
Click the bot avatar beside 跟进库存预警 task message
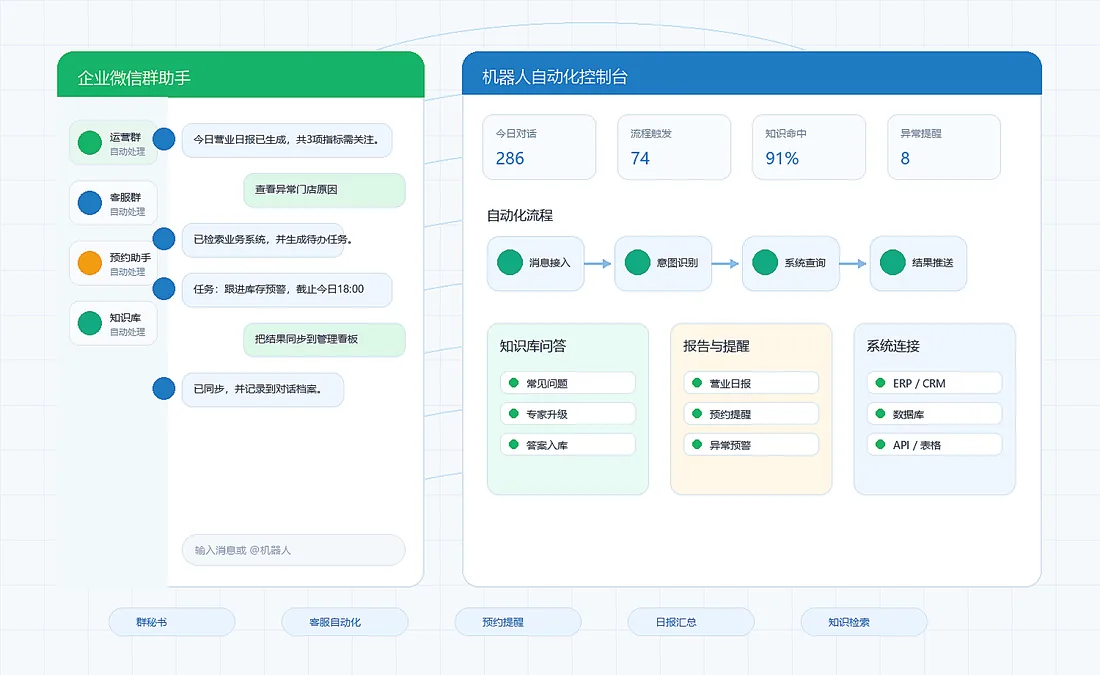click(164, 288)
